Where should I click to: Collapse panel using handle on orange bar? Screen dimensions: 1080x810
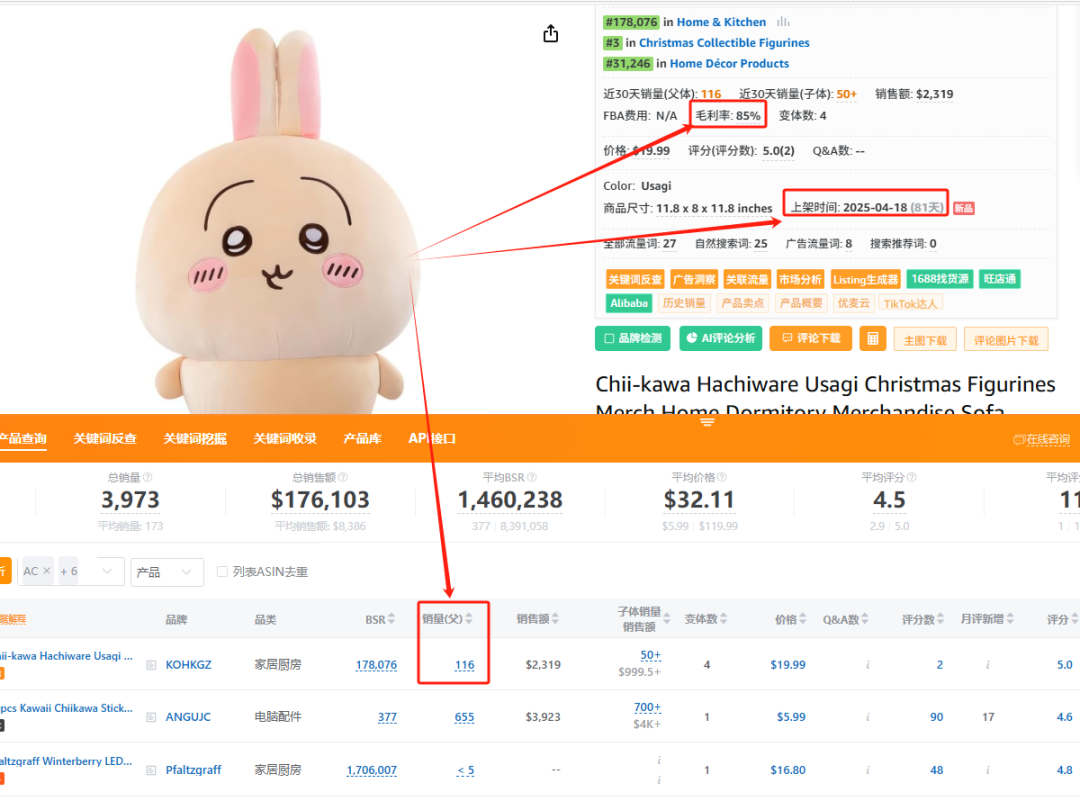click(707, 422)
